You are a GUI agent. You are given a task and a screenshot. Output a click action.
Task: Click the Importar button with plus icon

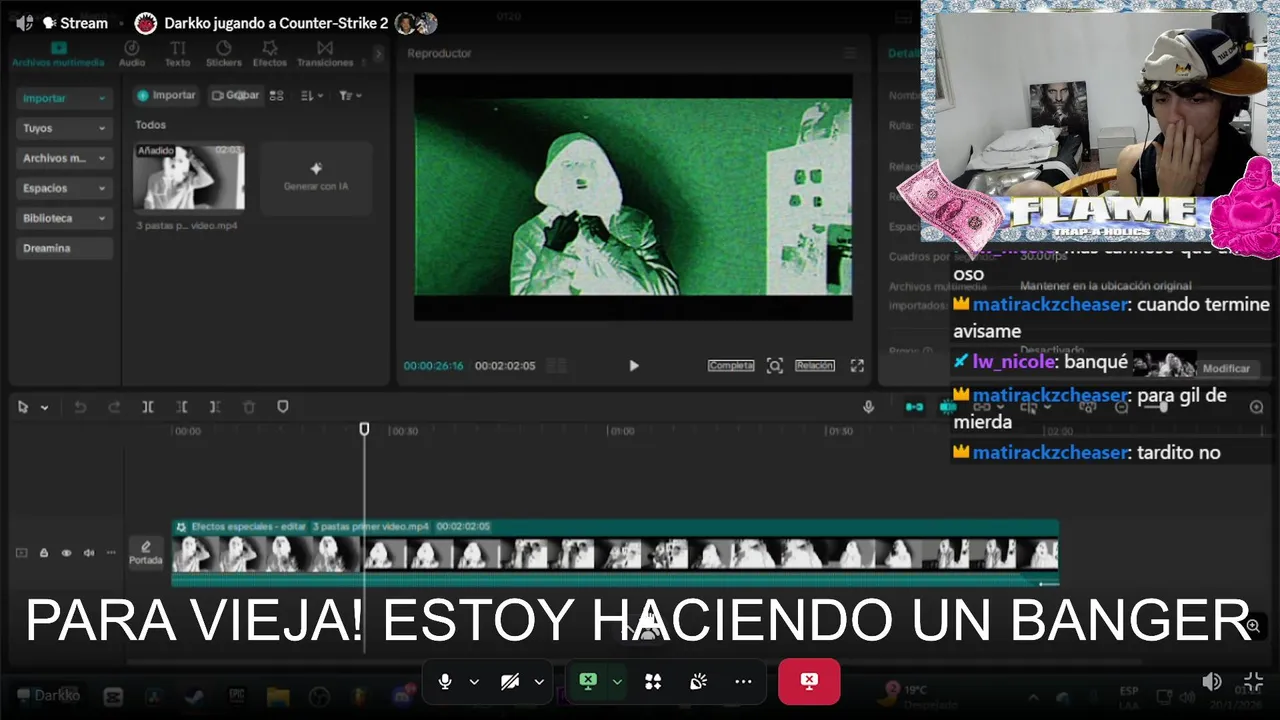(x=166, y=95)
